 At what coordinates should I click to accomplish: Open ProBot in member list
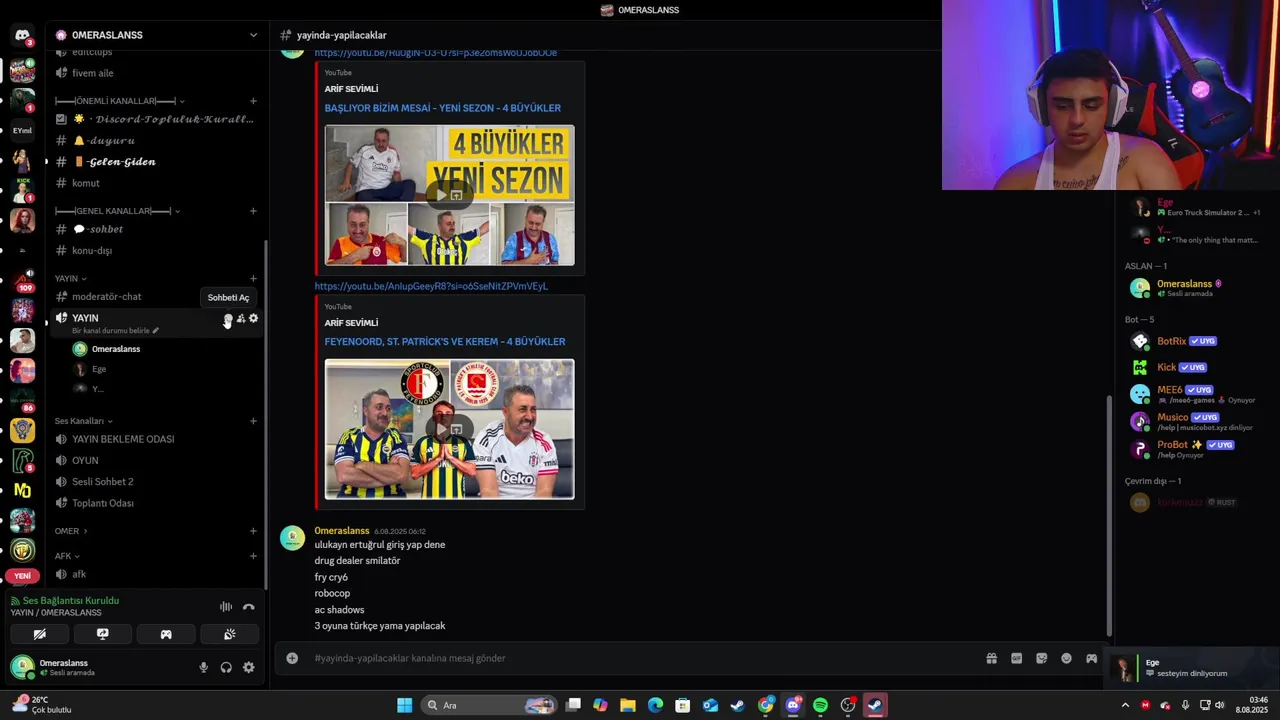(1190, 449)
